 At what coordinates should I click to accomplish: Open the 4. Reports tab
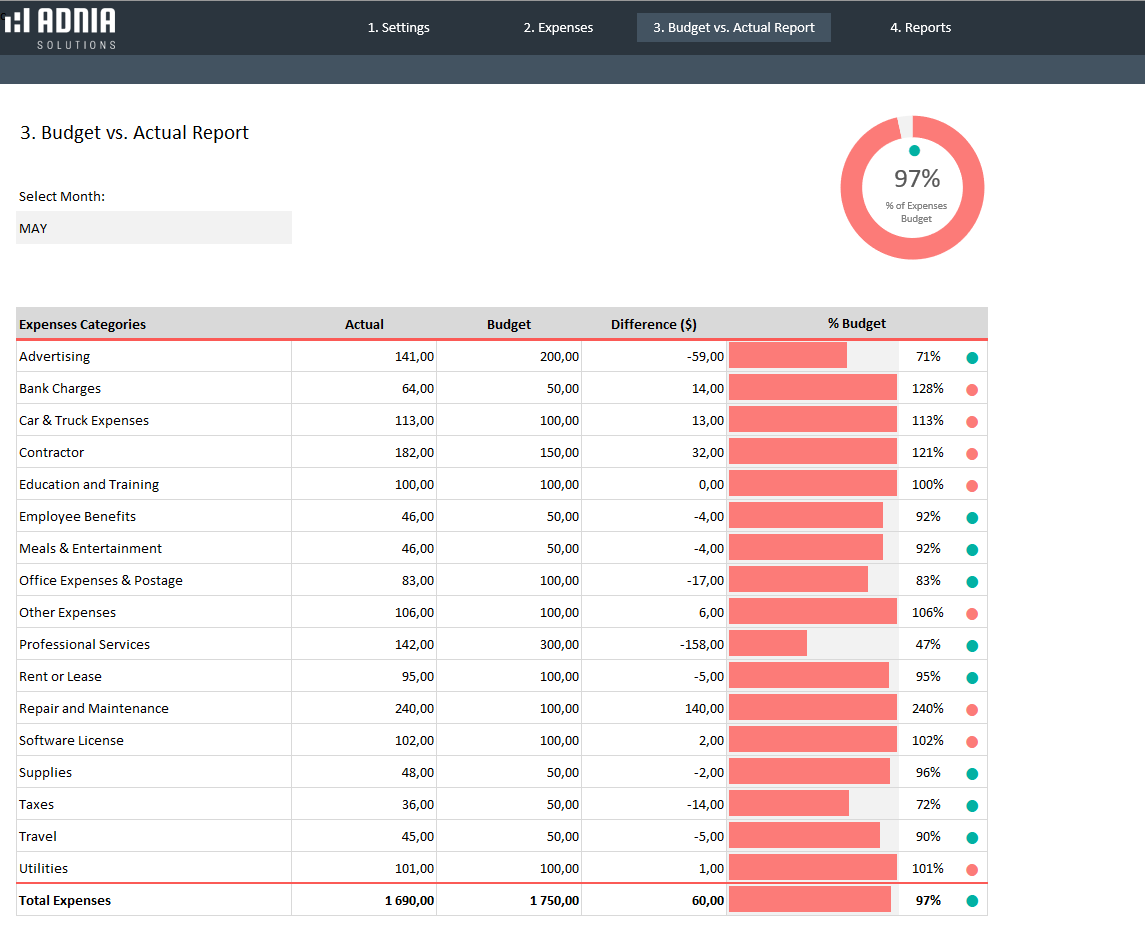tap(920, 27)
